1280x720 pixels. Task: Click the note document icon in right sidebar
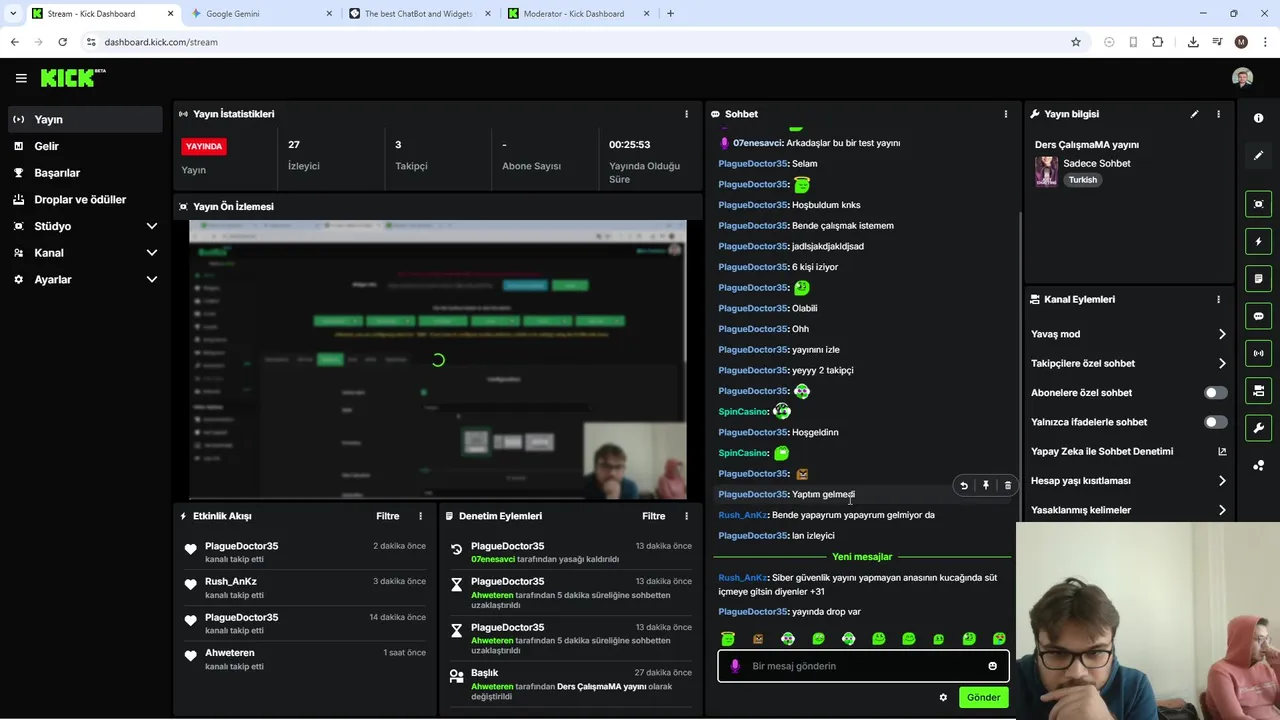pos(1258,278)
